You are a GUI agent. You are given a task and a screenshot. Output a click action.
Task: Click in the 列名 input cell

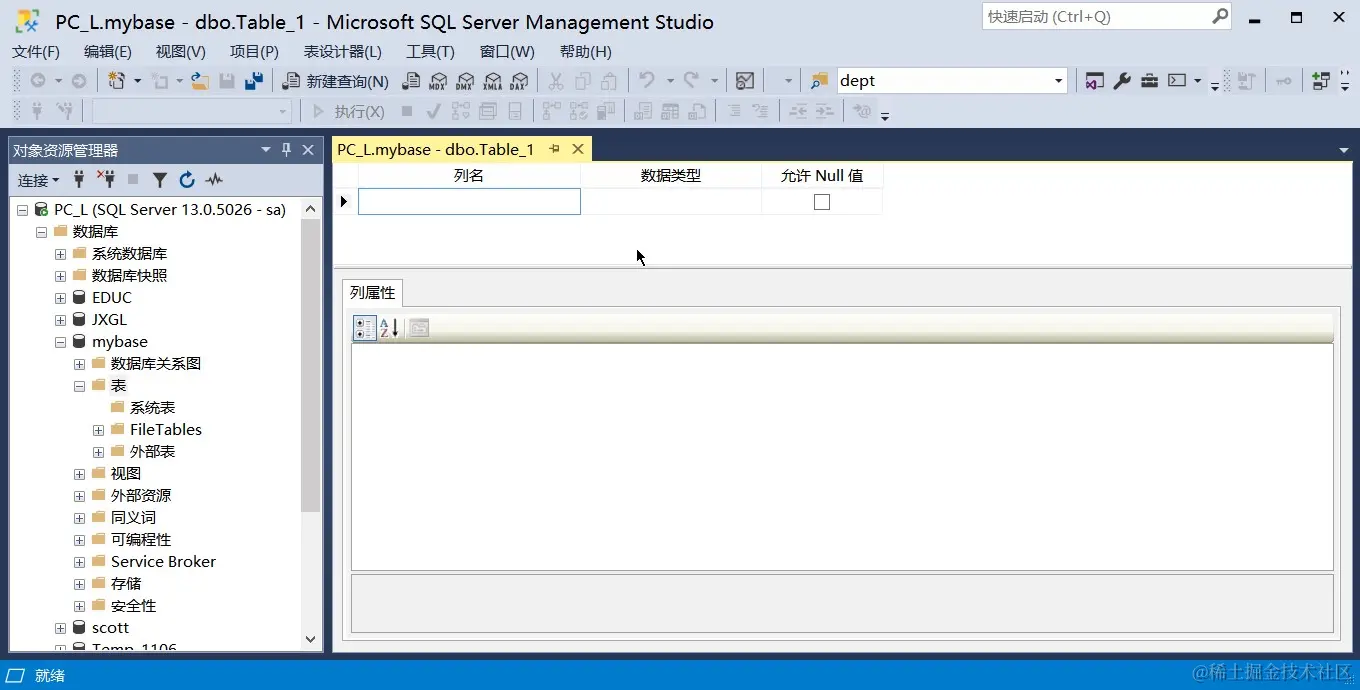click(x=469, y=202)
